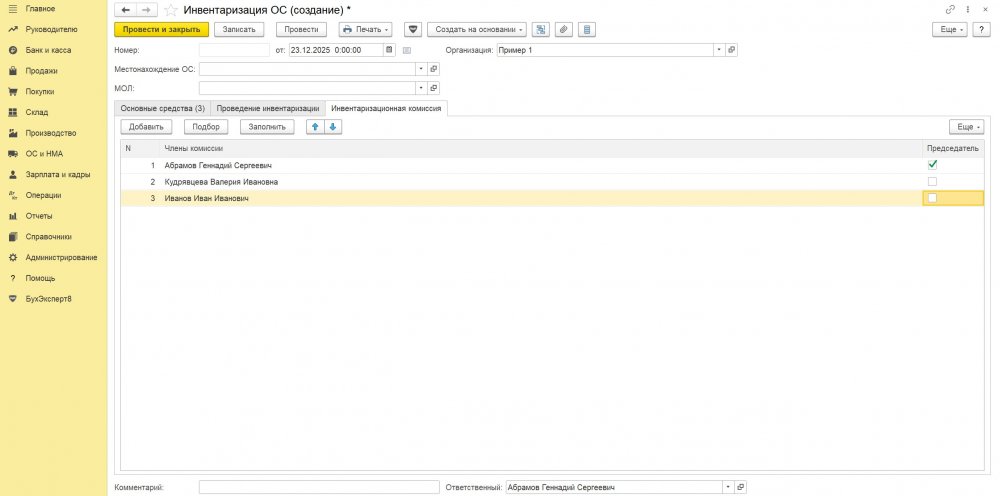Click the Провести и закрыть button

(161, 29)
